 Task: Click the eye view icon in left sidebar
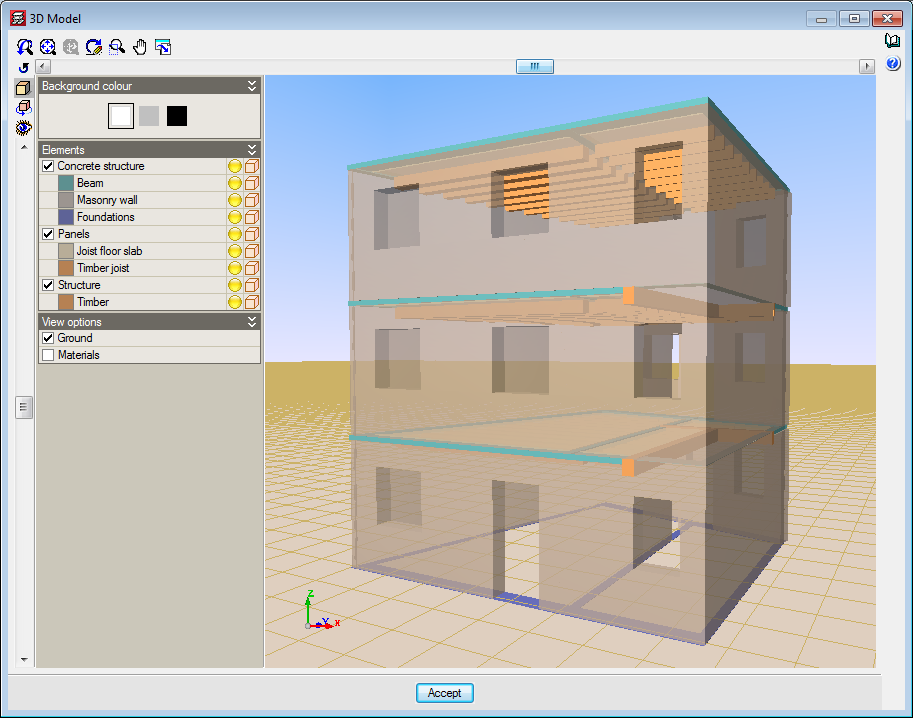24,127
